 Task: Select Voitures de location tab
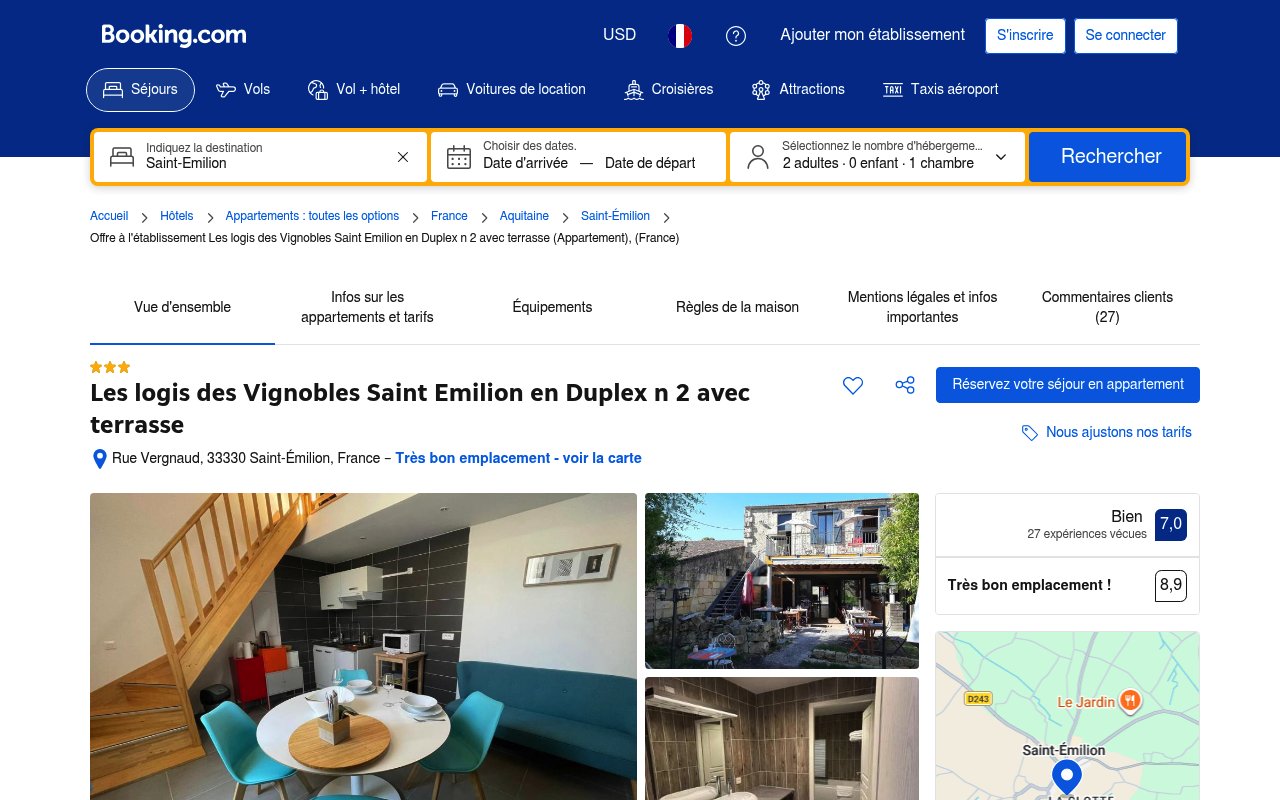pos(512,89)
